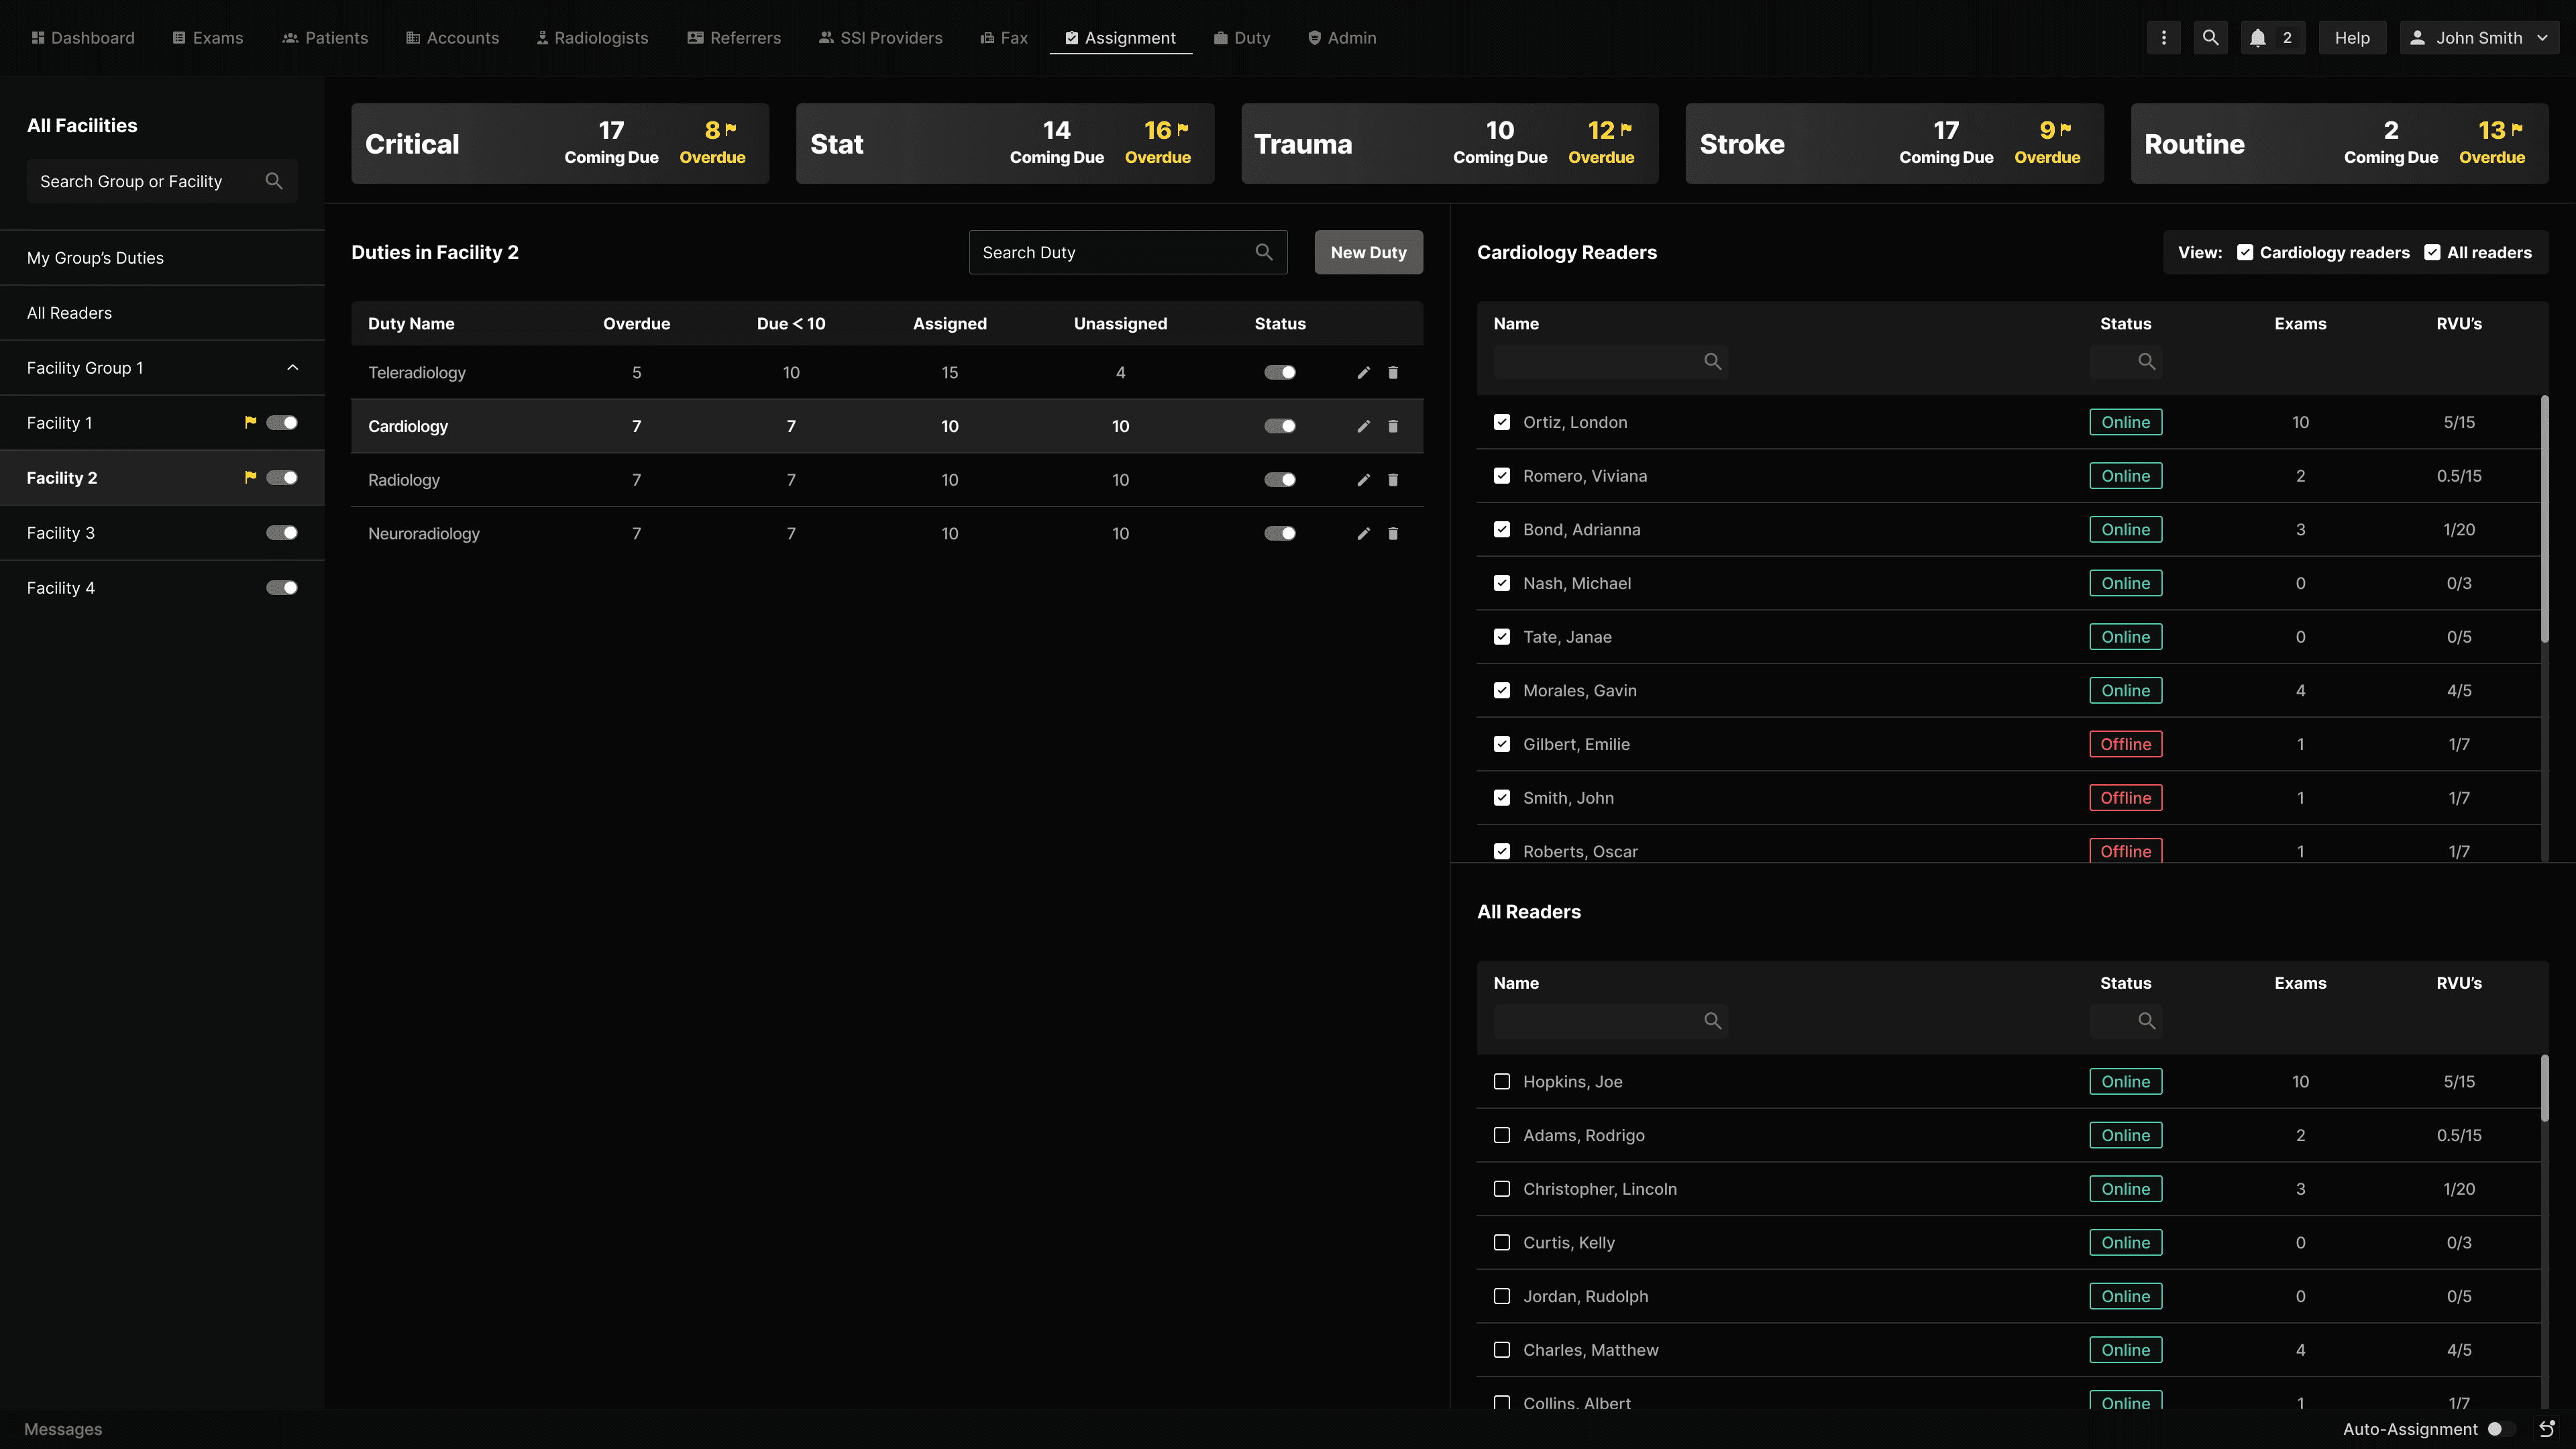Viewport: 2576px width, 1449px height.
Task: Click the refresh icon beside Auto-Assignment
Action: 2546,1429
